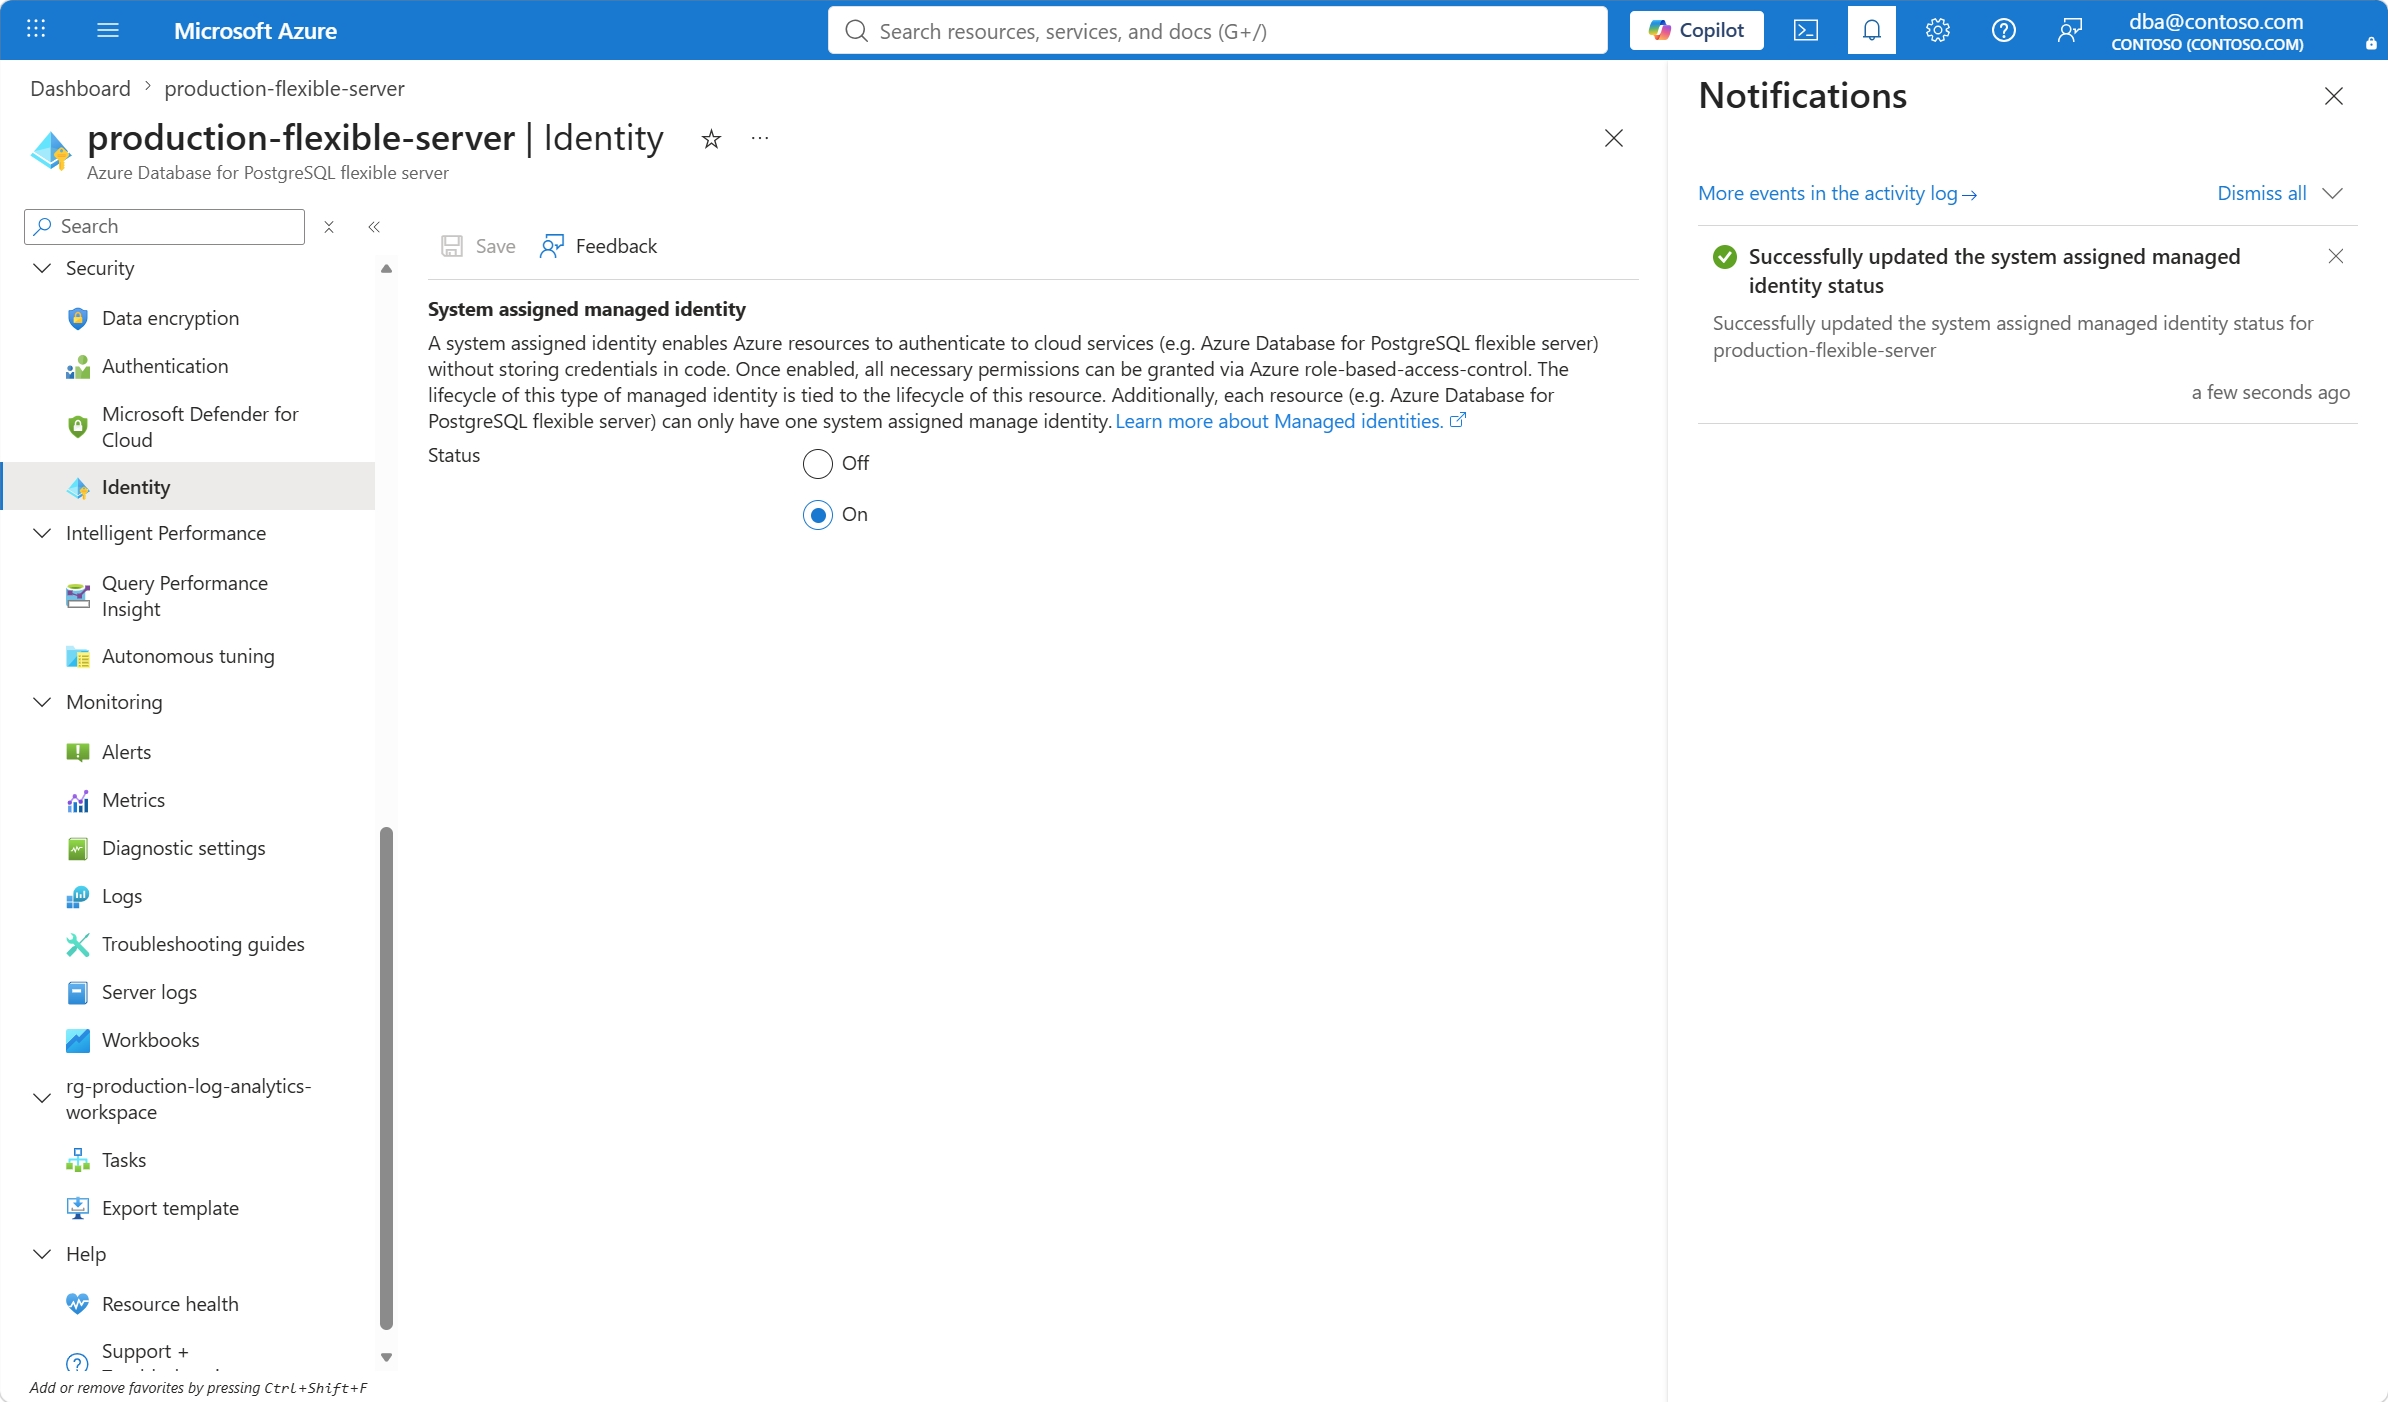Collapse the sidebar menu with double chevron
Image resolution: width=2388 pixels, height=1402 pixels.
pos(374,227)
